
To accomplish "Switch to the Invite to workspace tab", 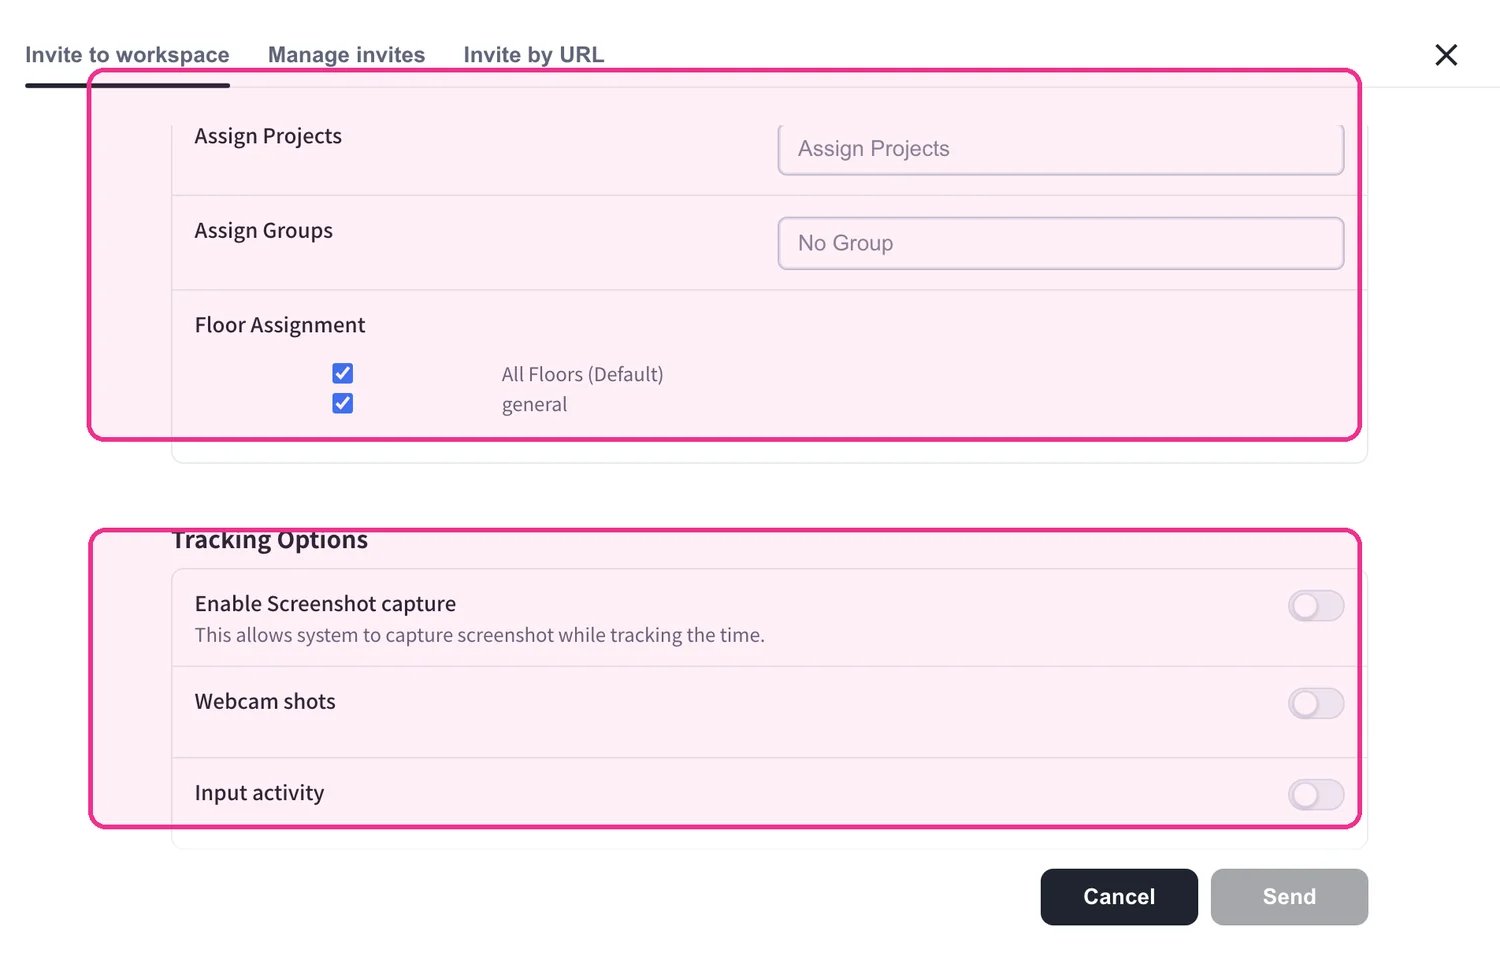I will pyautogui.click(x=127, y=55).
